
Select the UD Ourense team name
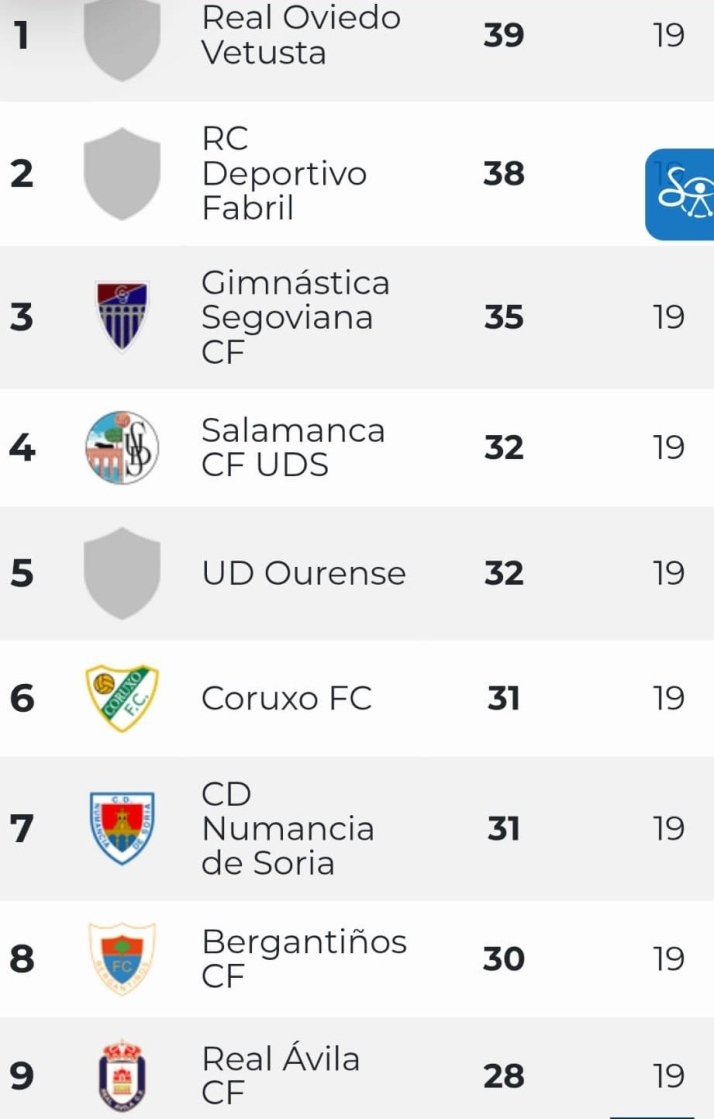point(303,573)
